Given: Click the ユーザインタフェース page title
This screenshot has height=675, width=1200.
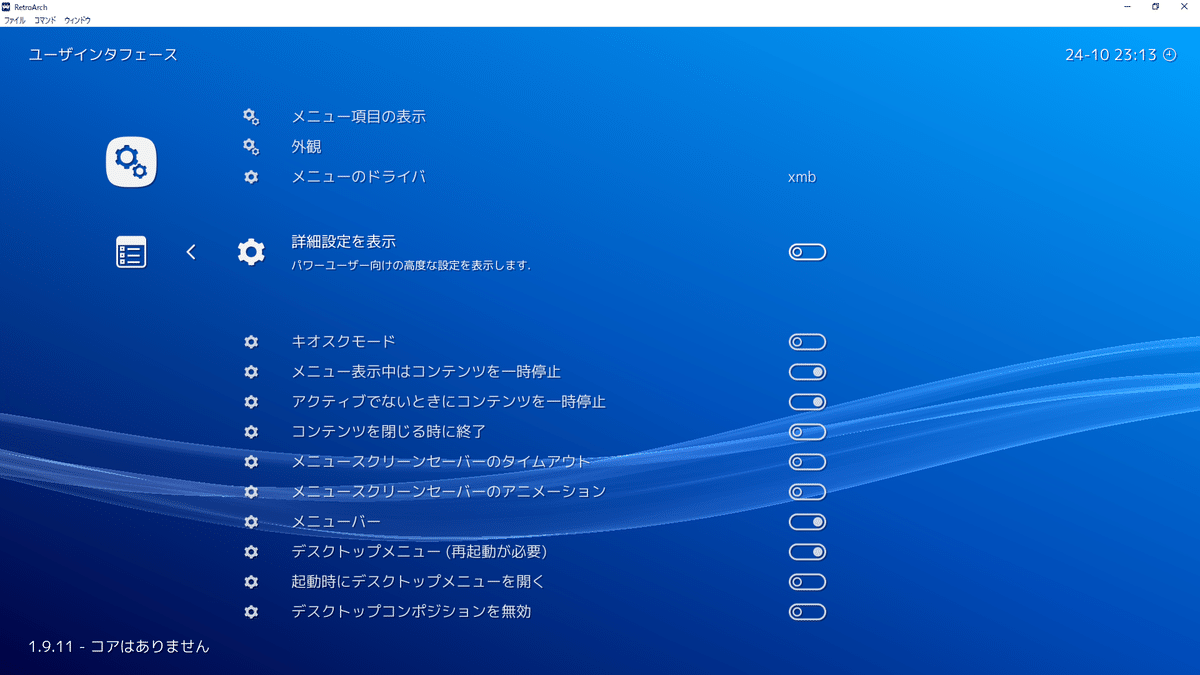Looking at the screenshot, I should point(103,55).
